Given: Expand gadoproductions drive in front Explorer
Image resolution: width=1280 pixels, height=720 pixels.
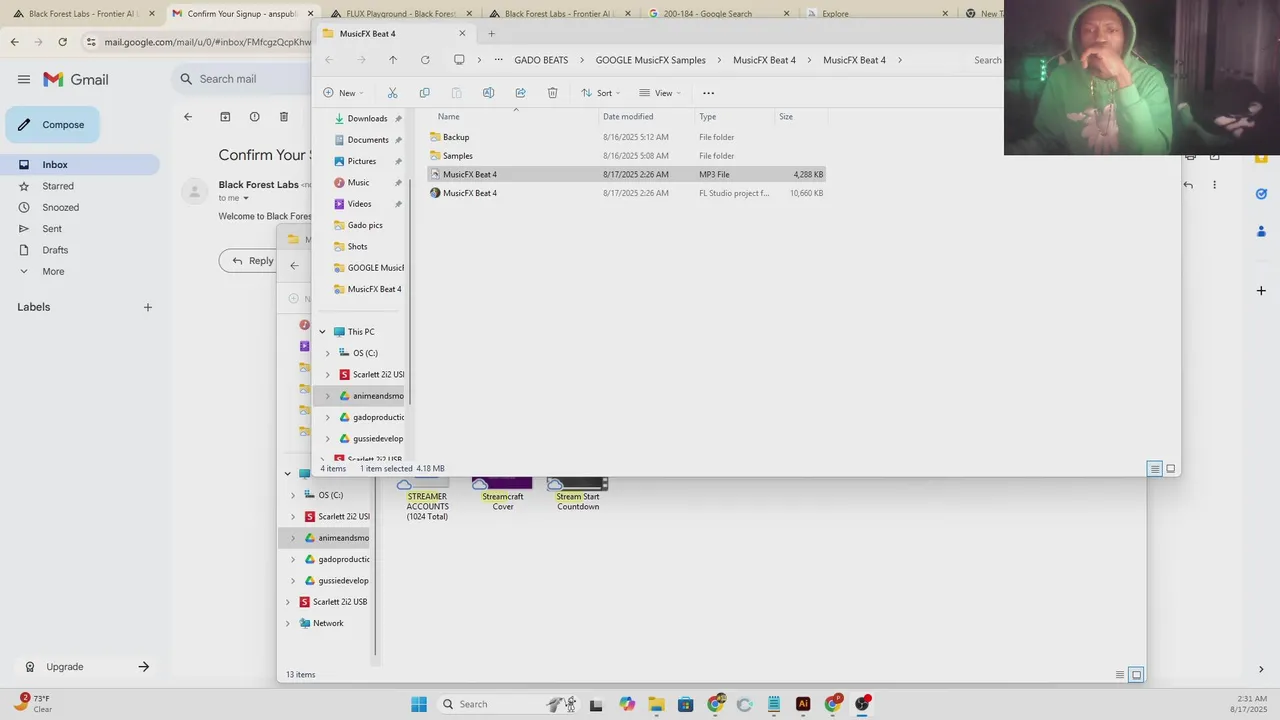Looking at the screenshot, I should pos(327,417).
